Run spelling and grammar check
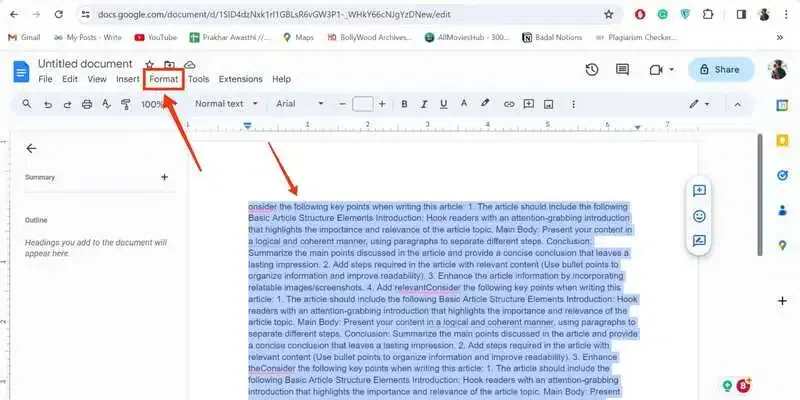The width and height of the screenshot is (800, 400). 106,104
